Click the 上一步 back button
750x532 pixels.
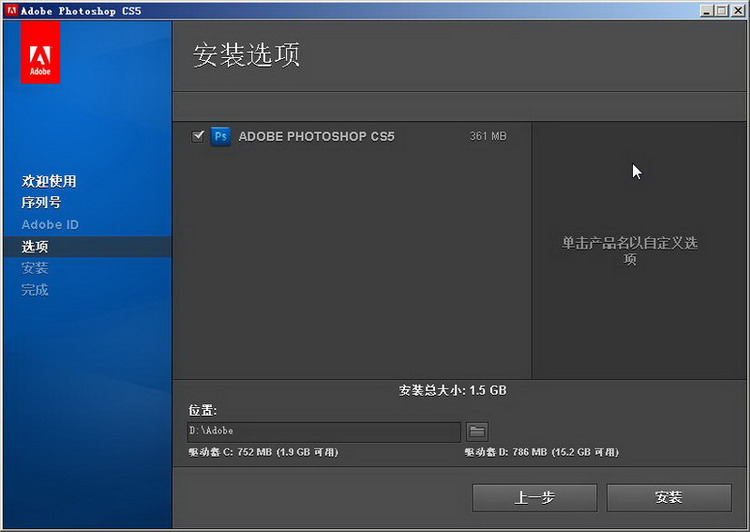tap(534, 498)
